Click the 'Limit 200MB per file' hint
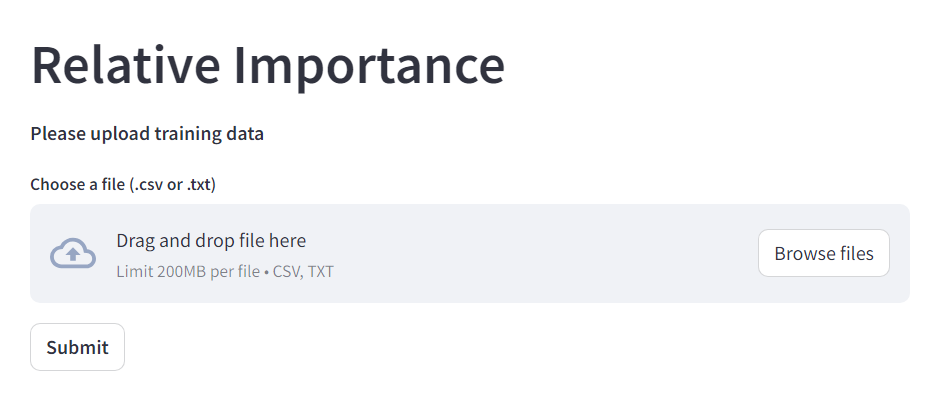 coord(188,271)
